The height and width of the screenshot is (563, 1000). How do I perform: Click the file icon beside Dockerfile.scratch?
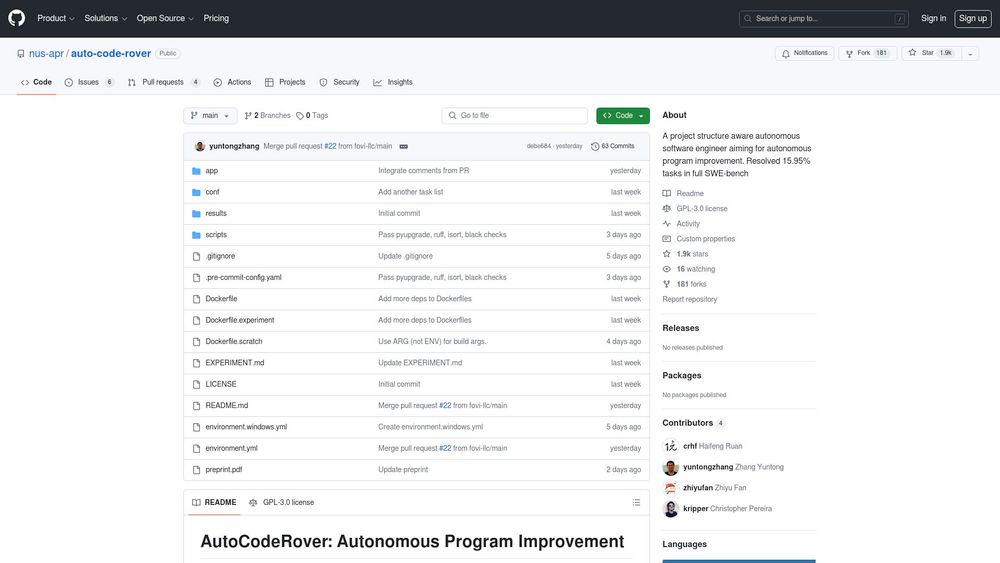(x=196, y=342)
